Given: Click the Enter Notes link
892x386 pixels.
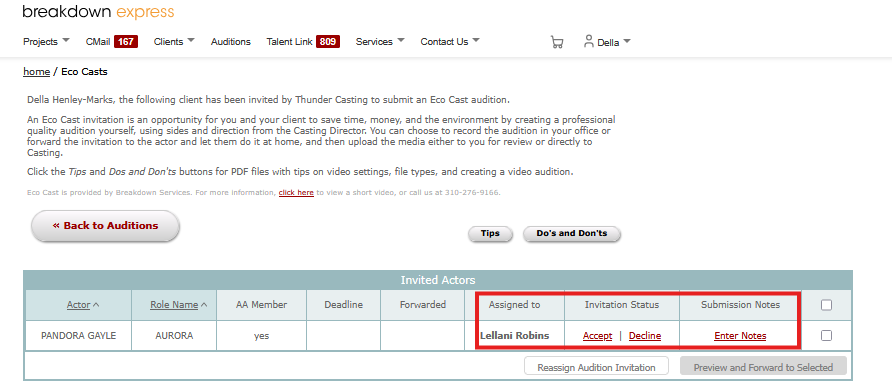Looking at the screenshot, I should (x=740, y=336).
